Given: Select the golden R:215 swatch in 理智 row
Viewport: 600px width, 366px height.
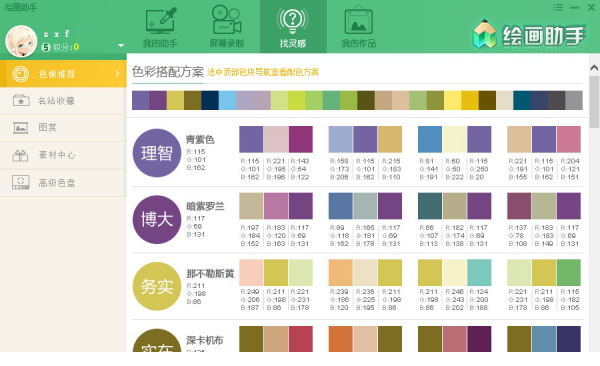Looking at the screenshot, I should 390,139.
